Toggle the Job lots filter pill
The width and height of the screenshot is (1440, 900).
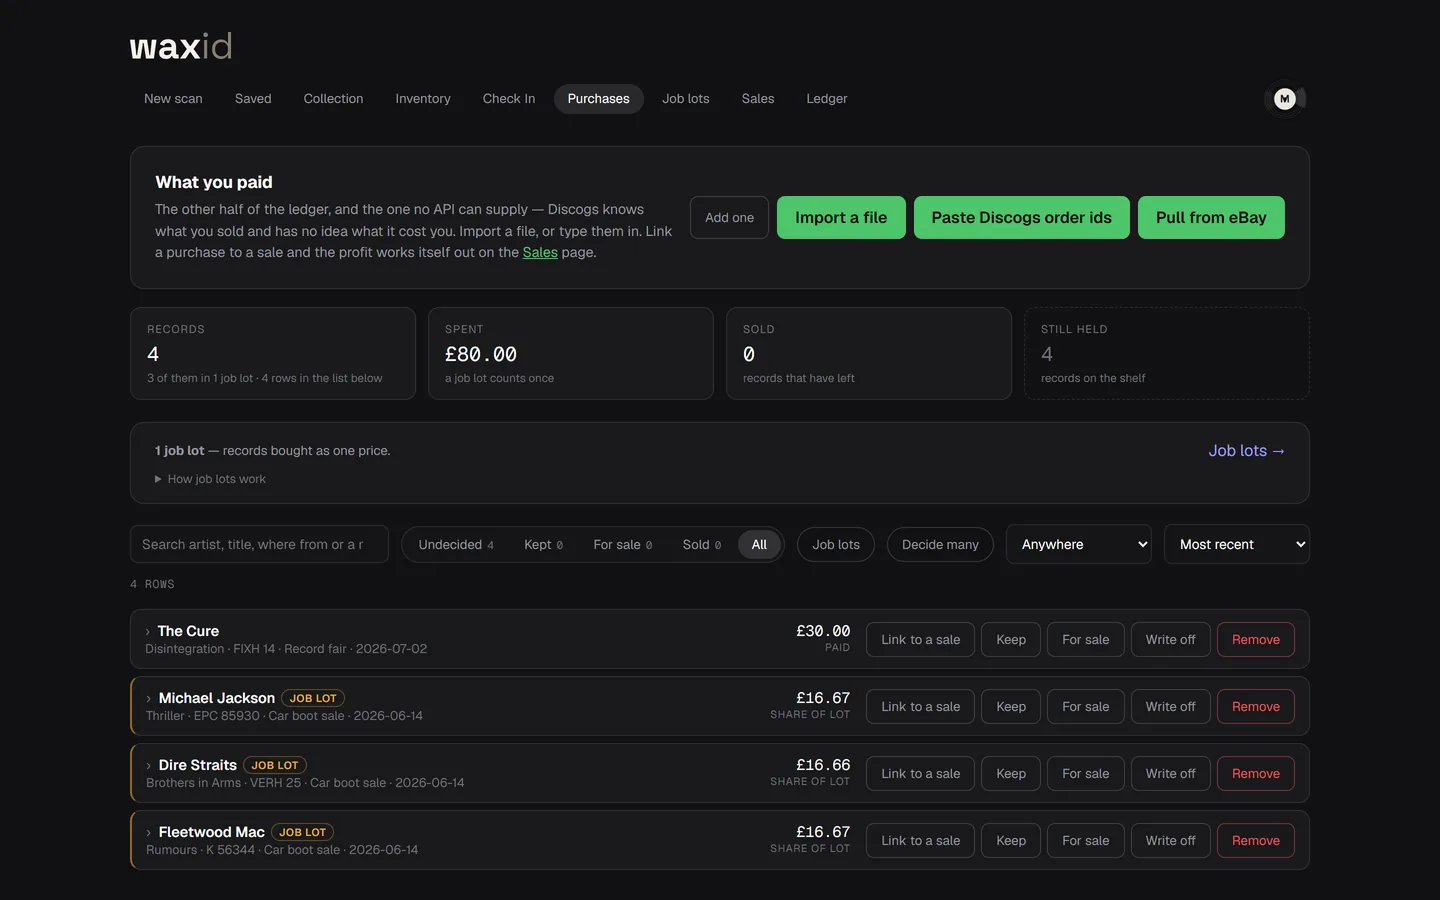(836, 545)
